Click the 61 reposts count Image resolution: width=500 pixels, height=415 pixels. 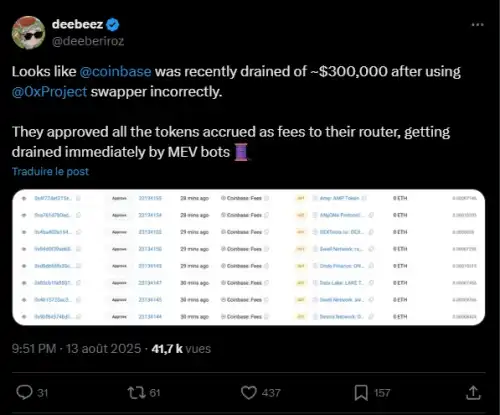pos(155,393)
